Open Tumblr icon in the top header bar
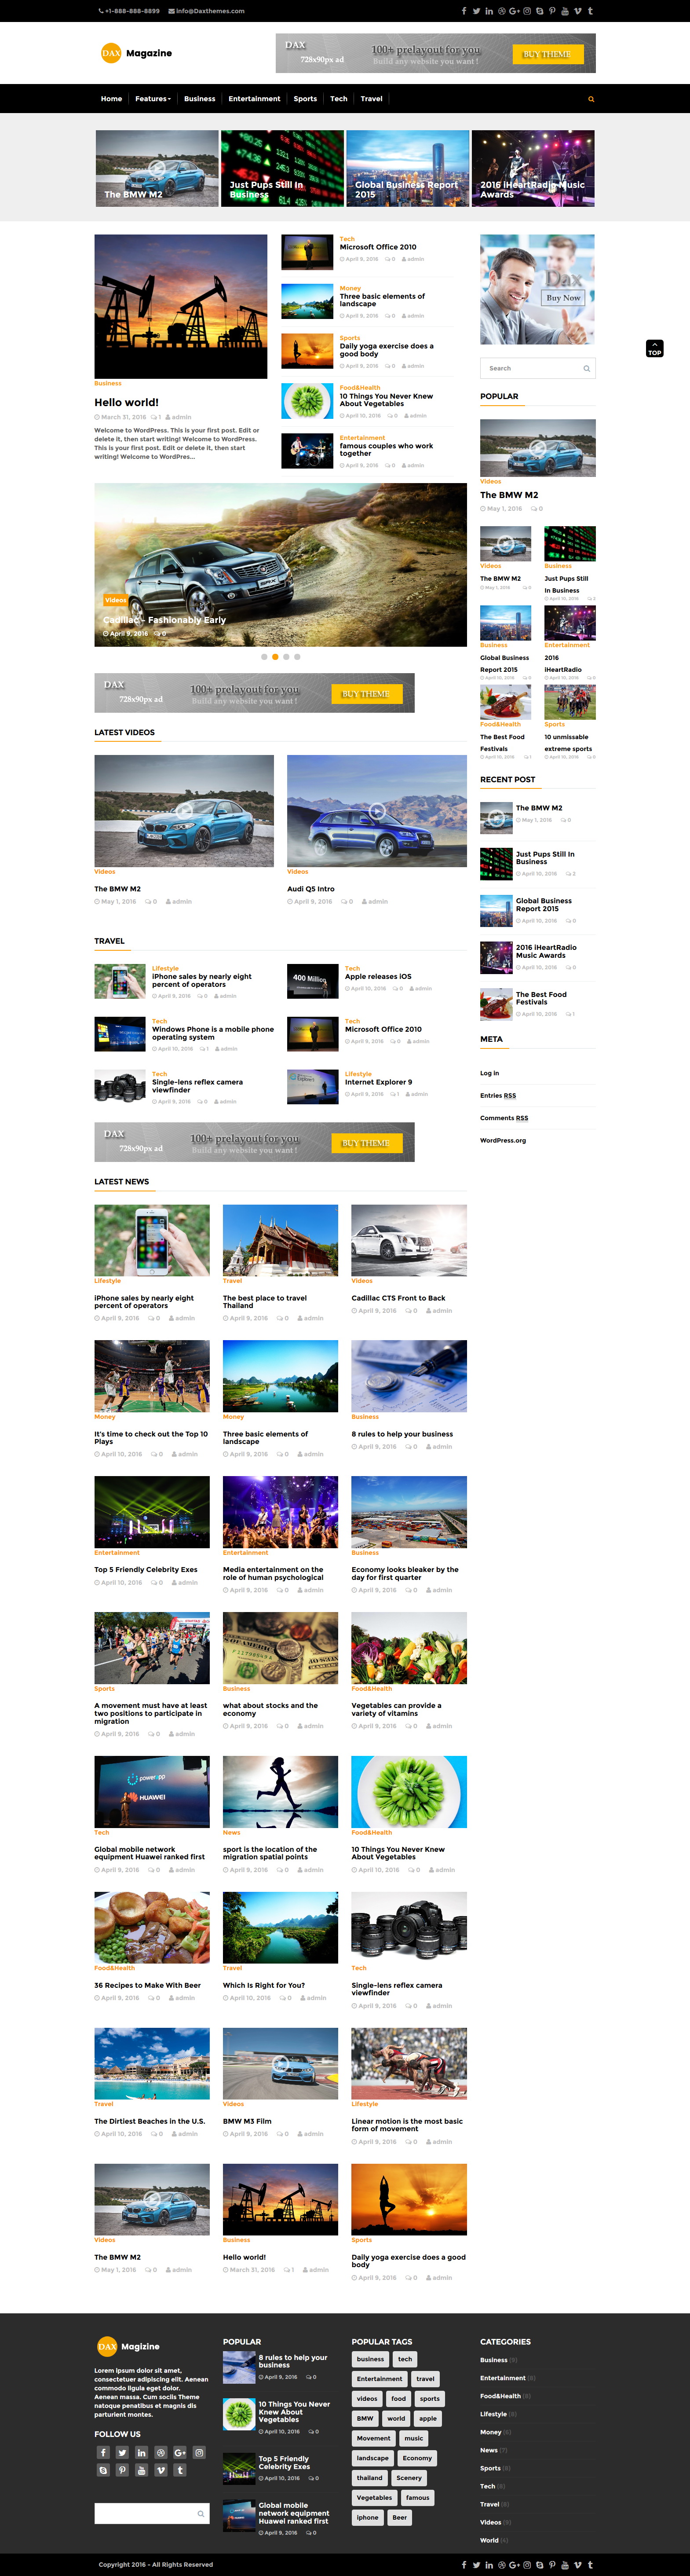690x2576 pixels. click(590, 11)
